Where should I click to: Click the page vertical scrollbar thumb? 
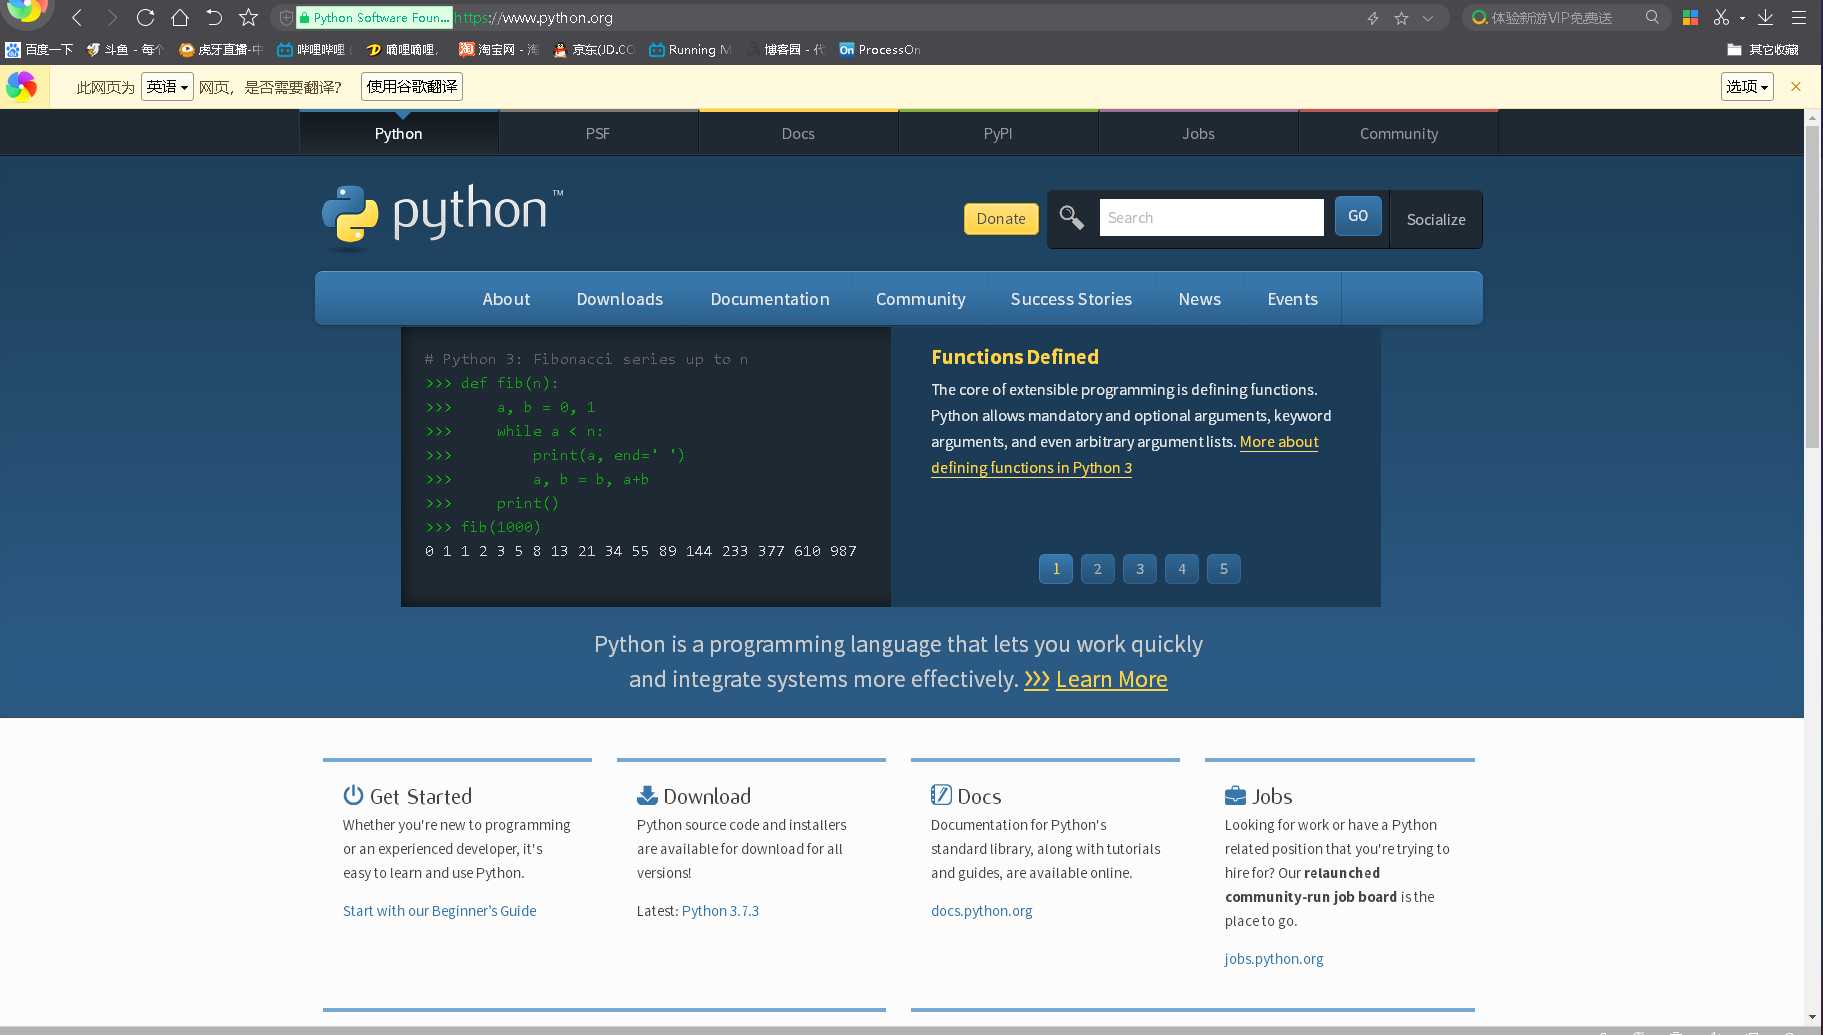1812,286
